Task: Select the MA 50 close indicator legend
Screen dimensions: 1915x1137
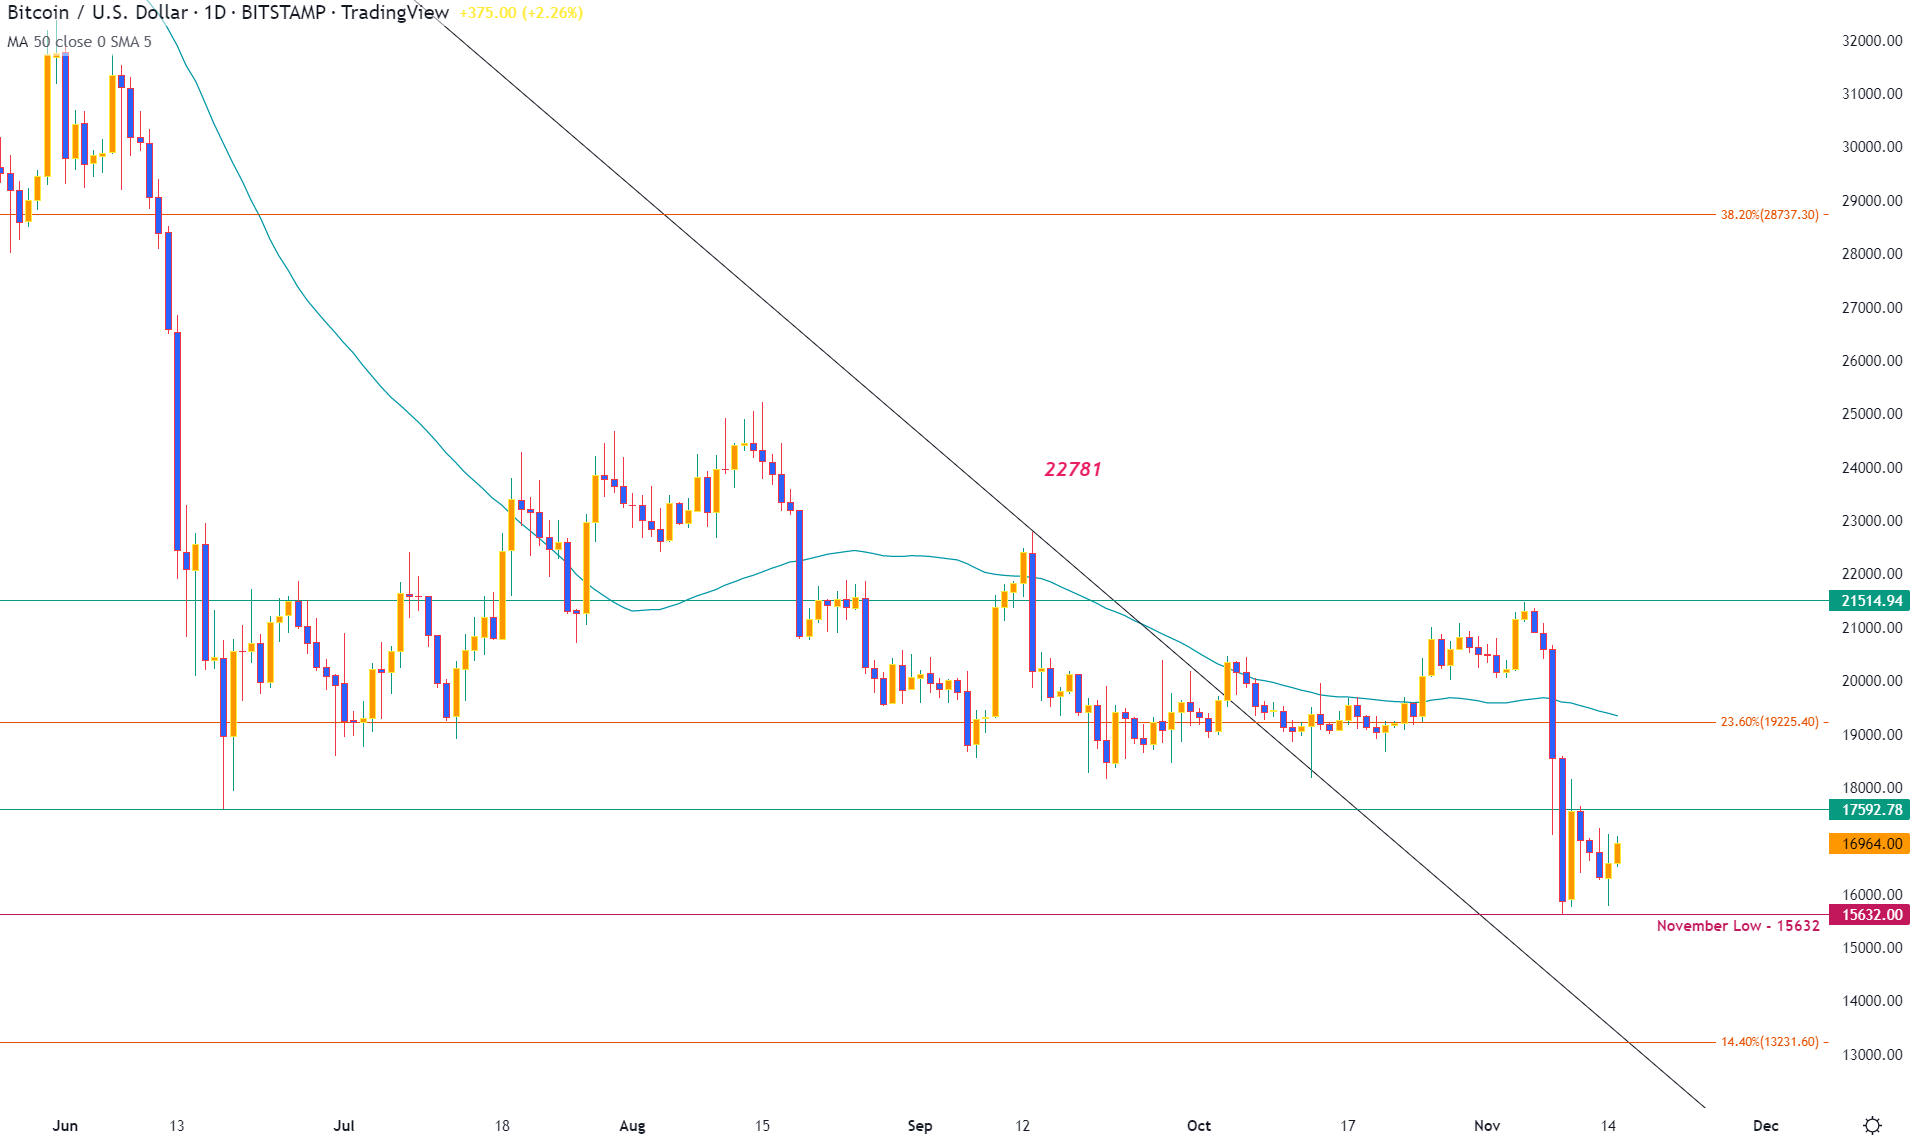Action: 80,42
